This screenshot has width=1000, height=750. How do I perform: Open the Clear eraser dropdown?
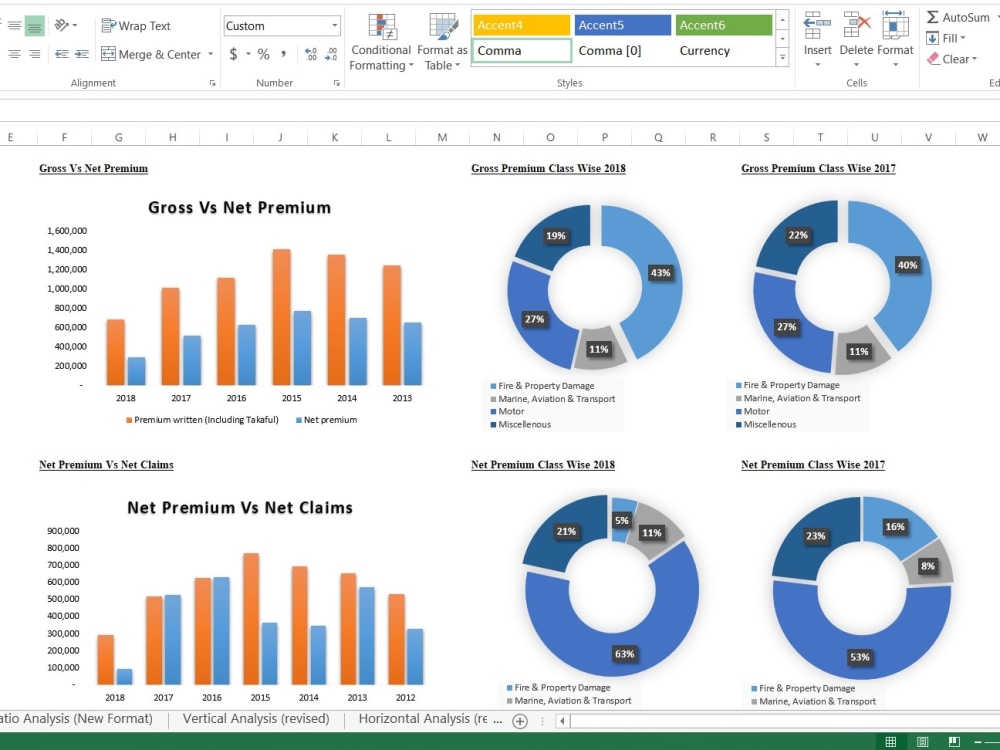click(952, 59)
